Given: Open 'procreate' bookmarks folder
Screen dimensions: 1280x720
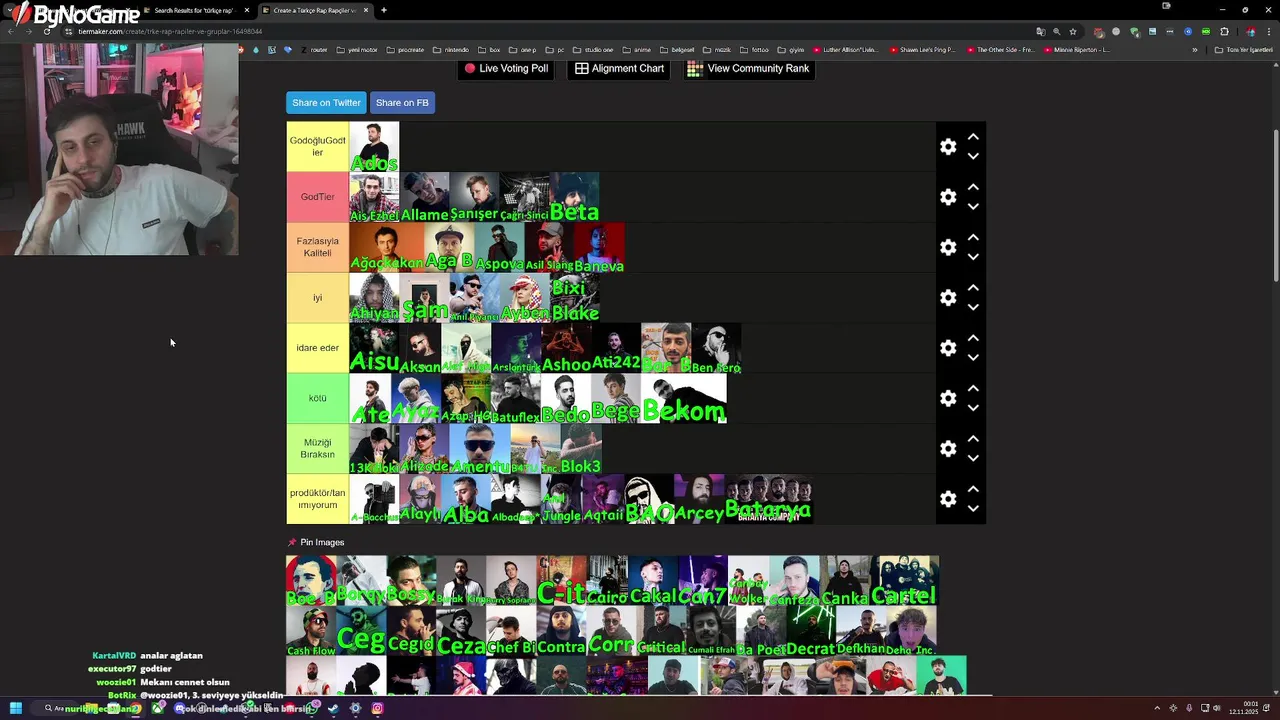Looking at the screenshot, I should (x=405, y=49).
